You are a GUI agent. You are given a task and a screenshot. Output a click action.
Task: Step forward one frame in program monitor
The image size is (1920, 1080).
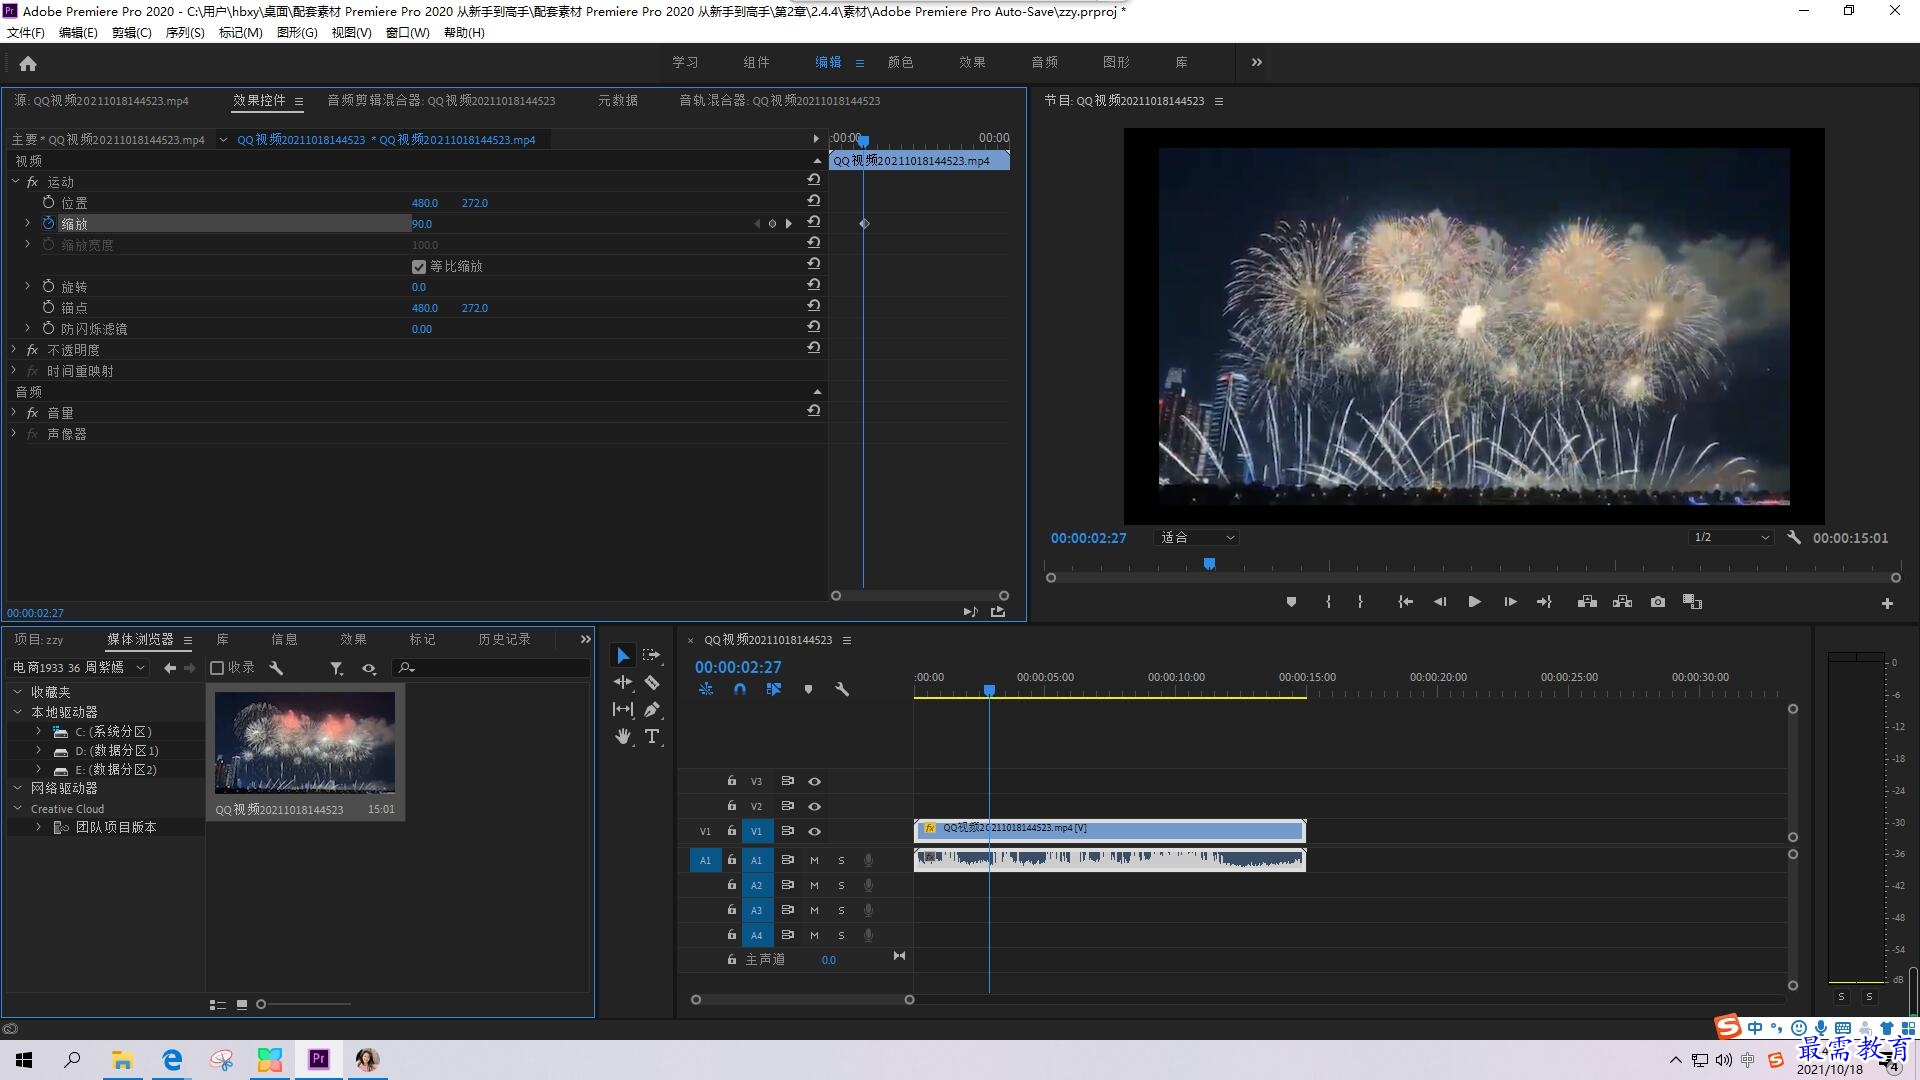(x=1510, y=602)
